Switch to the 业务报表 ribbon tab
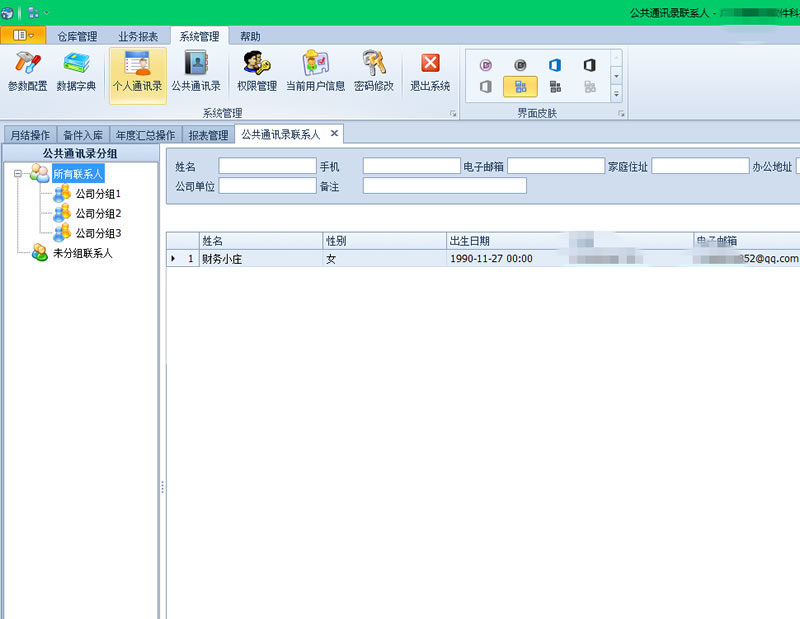This screenshot has width=800, height=619. pyautogui.click(x=138, y=36)
